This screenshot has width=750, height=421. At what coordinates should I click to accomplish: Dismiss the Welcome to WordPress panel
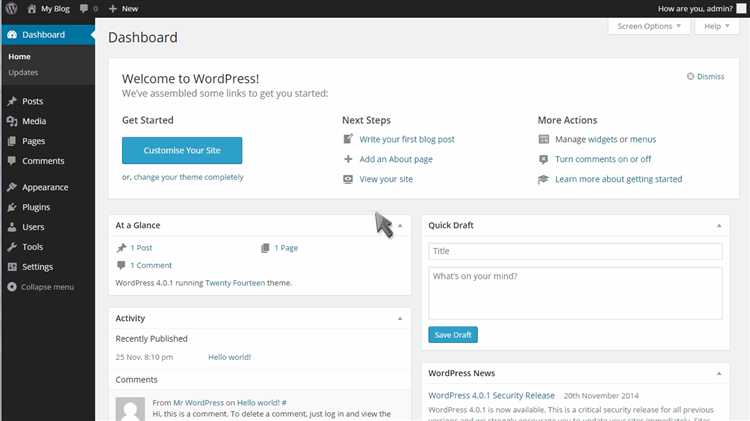click(706, 76)
